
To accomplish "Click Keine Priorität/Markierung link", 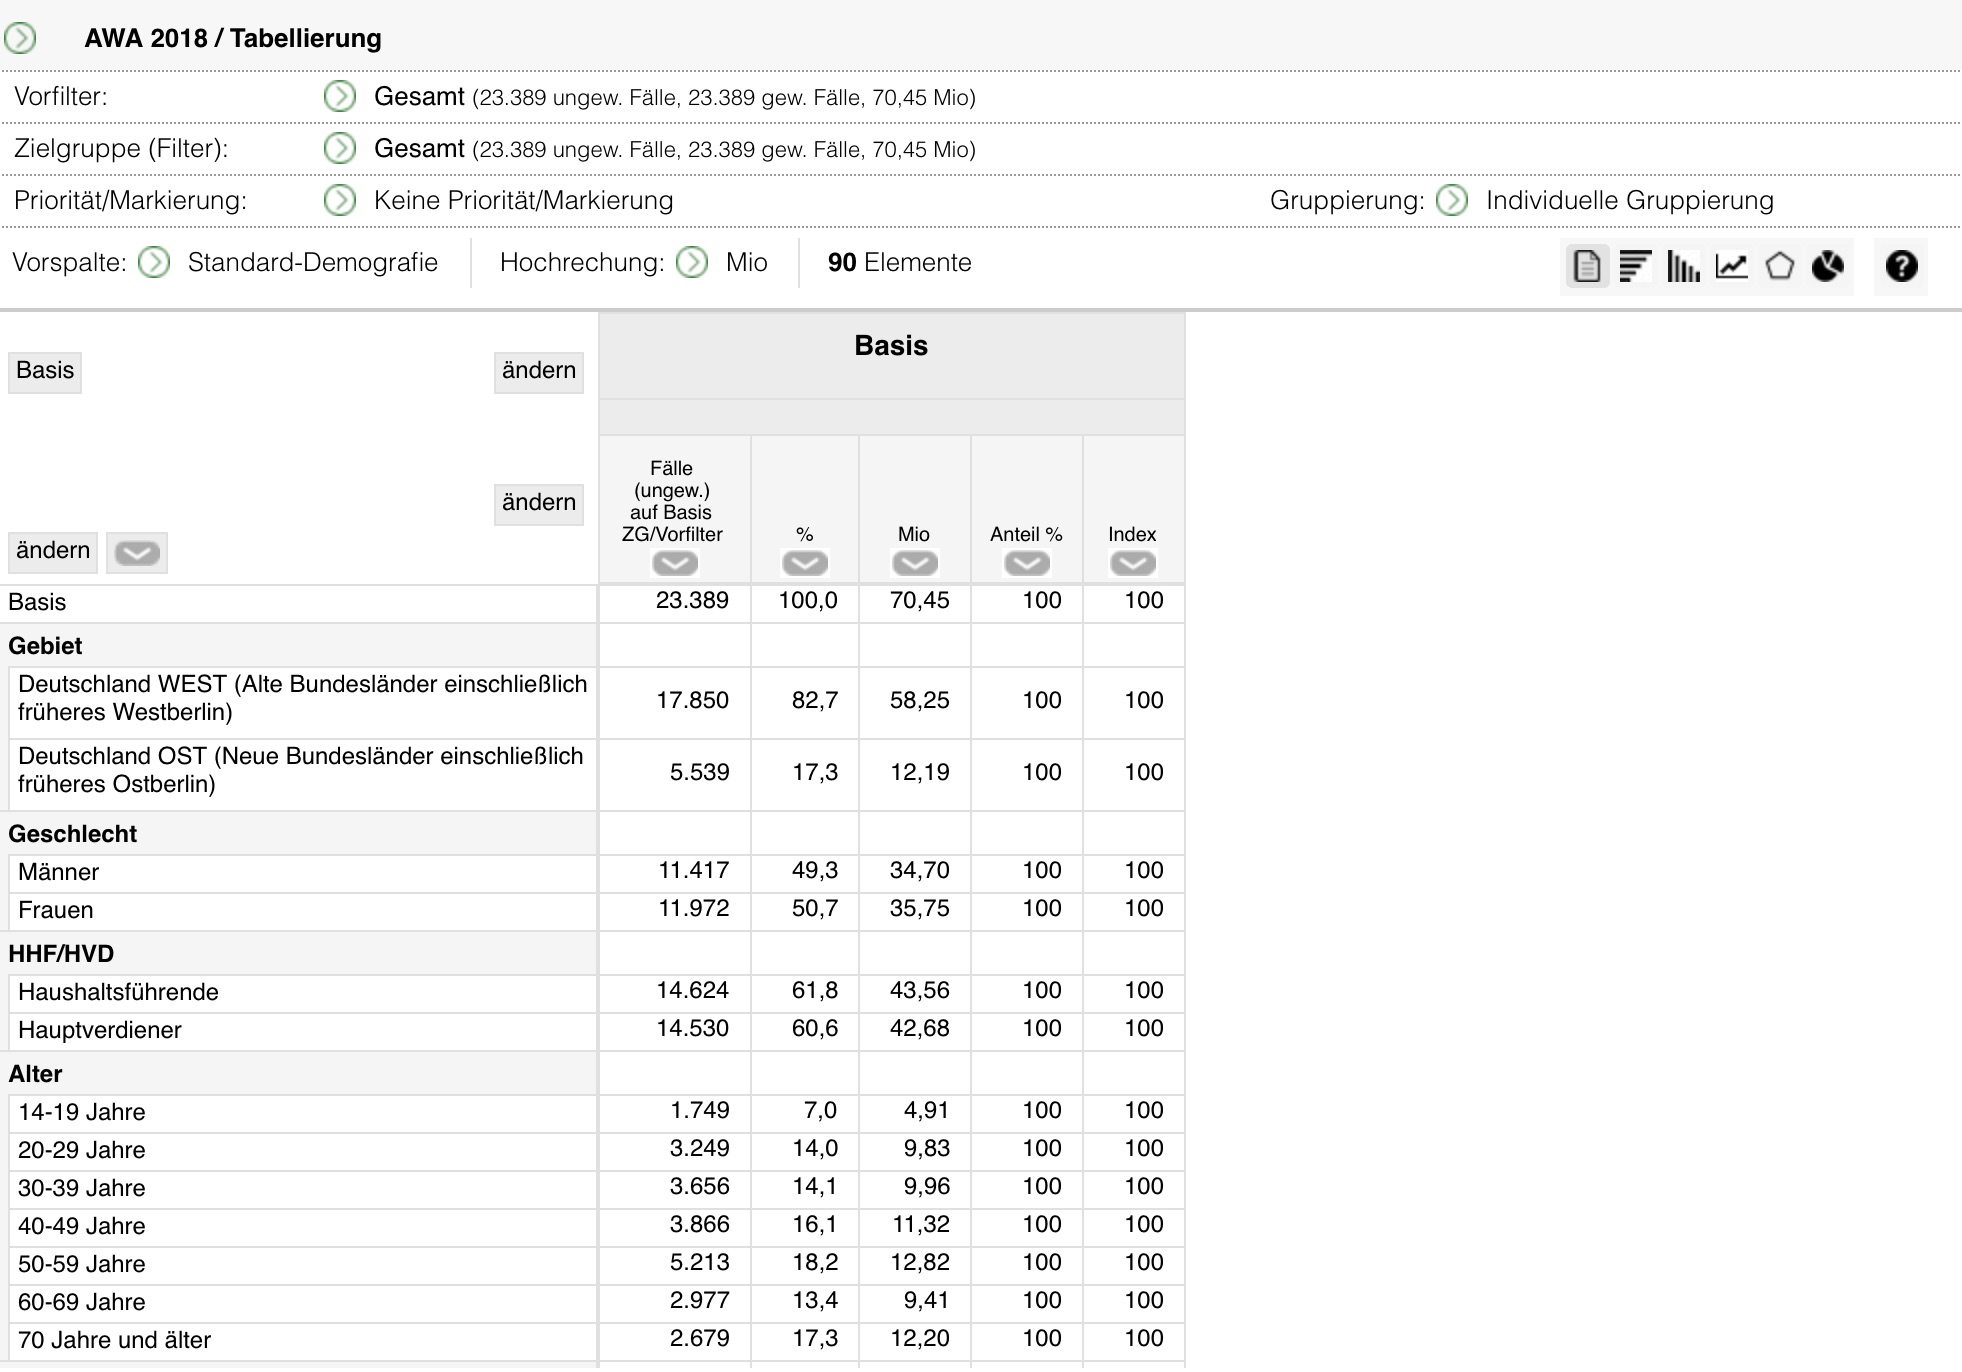I will pyautogui.click(x=523, y=200).
